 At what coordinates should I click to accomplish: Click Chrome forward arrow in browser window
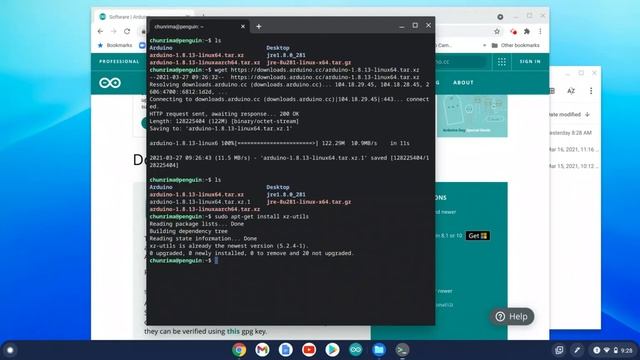[x=113, y=31]
